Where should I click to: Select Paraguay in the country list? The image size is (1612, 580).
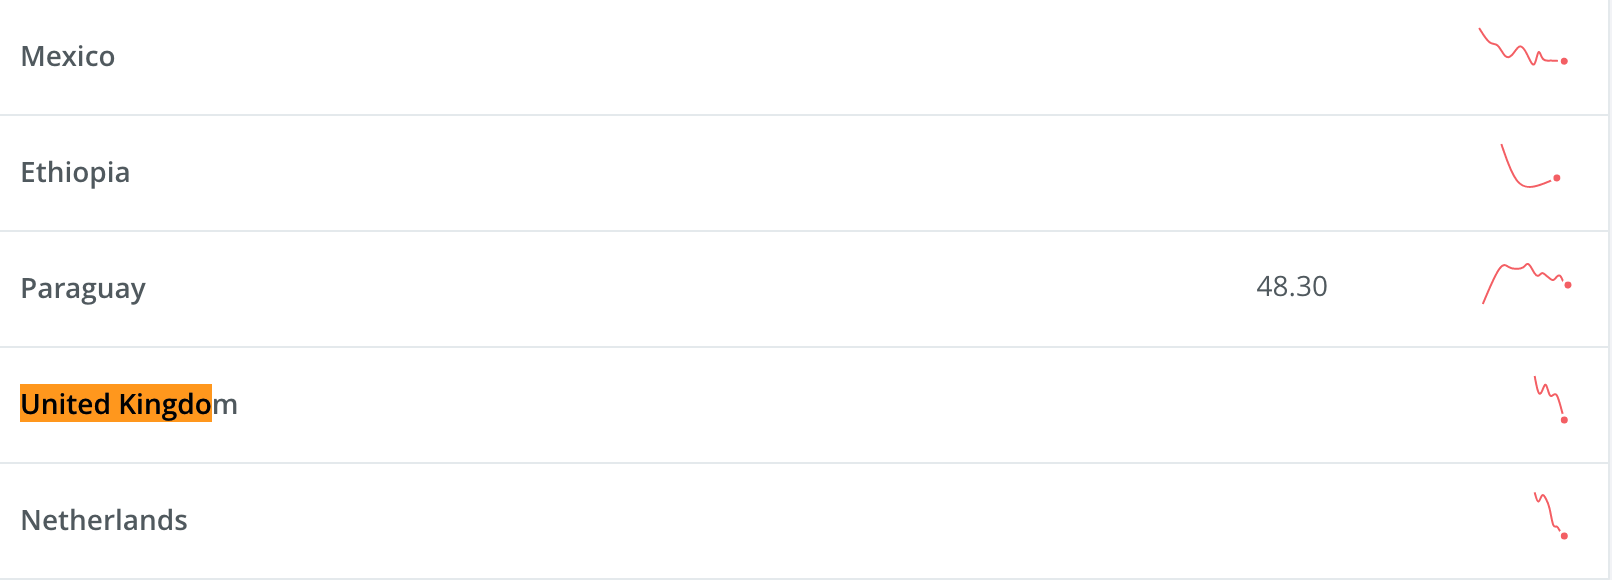pos(83,288)
